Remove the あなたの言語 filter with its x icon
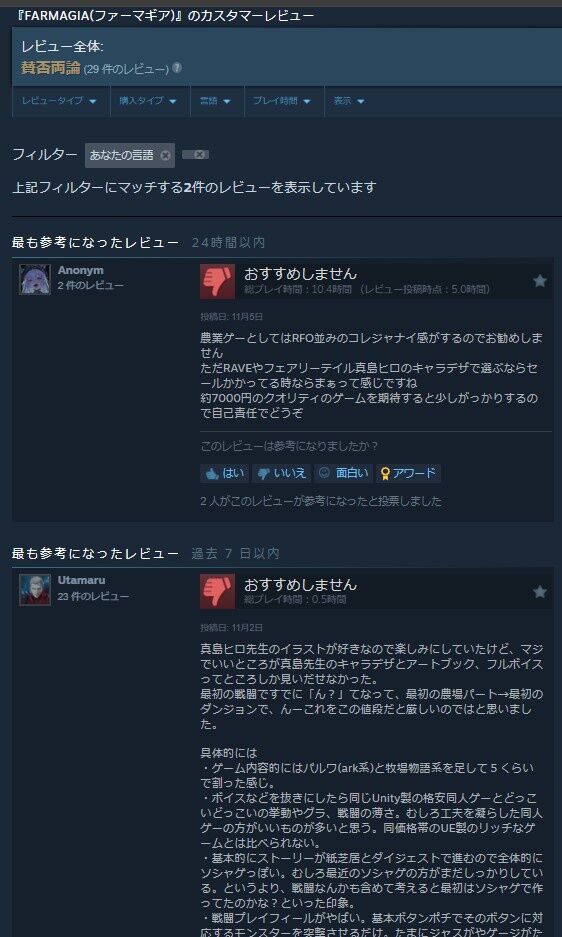Screen dimensions: 562x937 (165, 155)
